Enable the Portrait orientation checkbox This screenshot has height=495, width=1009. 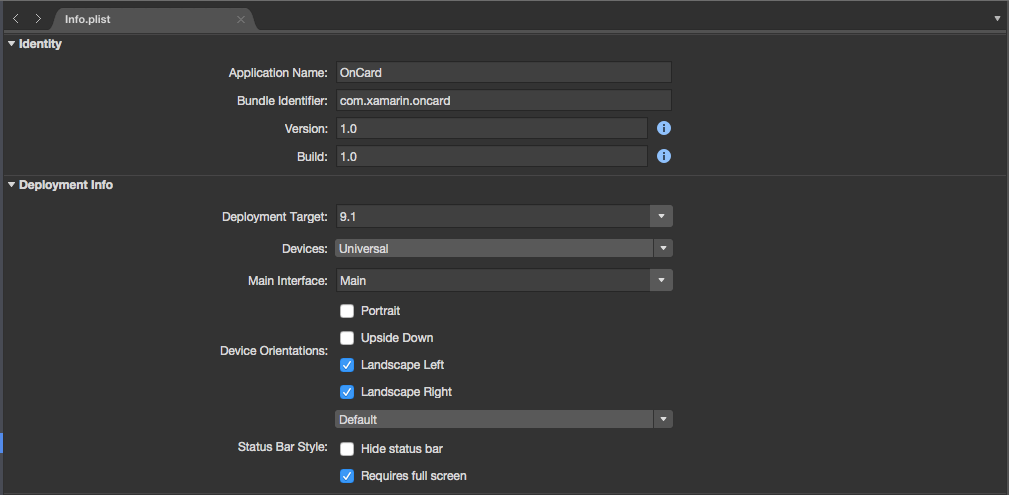point(347,311)
